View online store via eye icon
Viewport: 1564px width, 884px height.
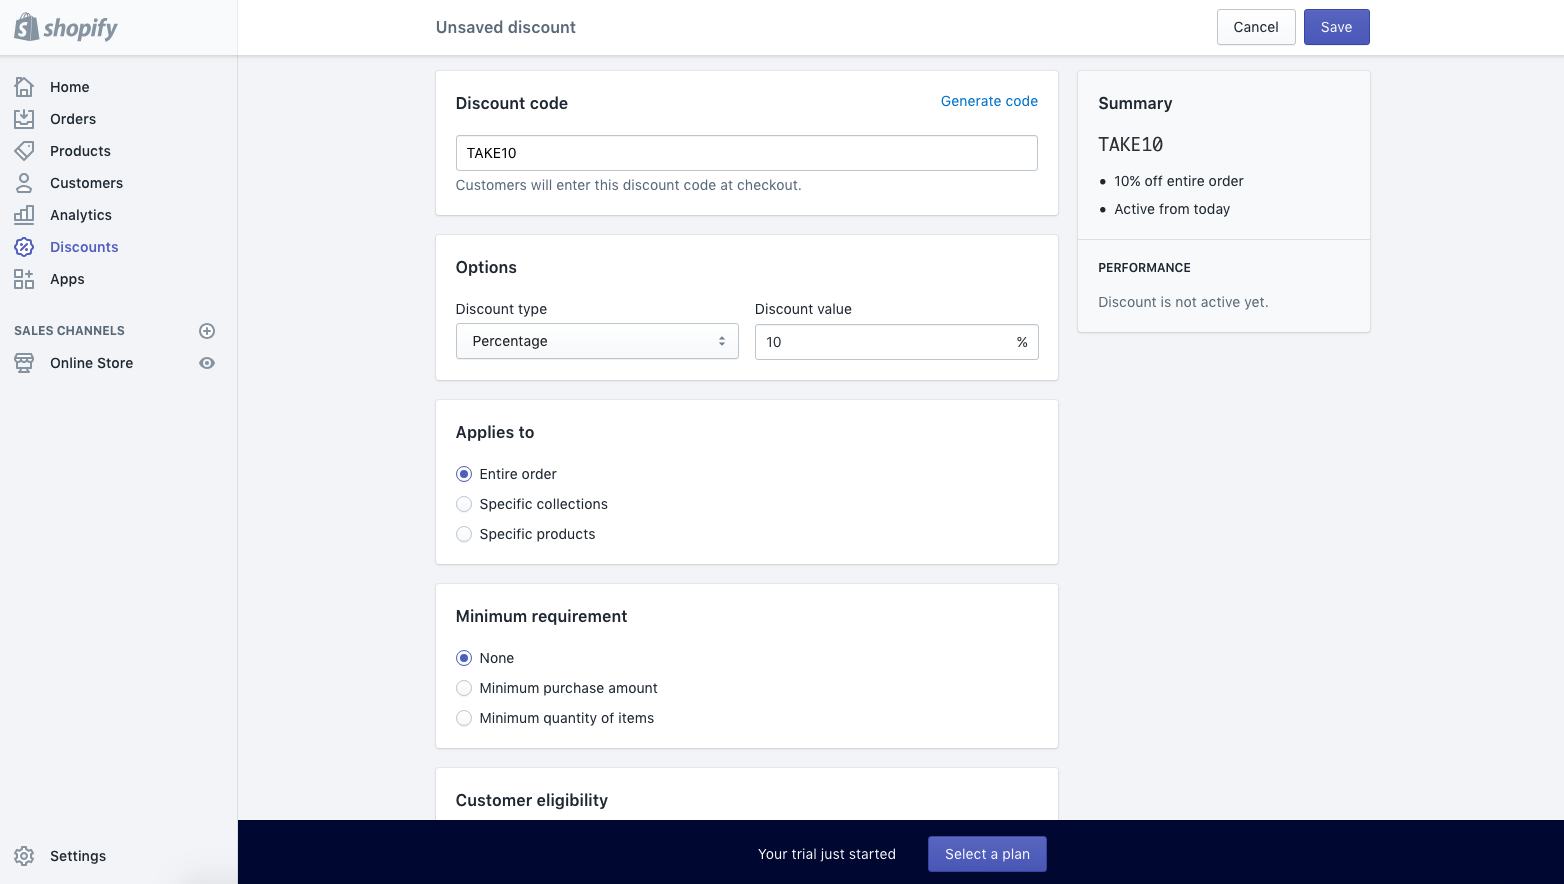[207, 363]
